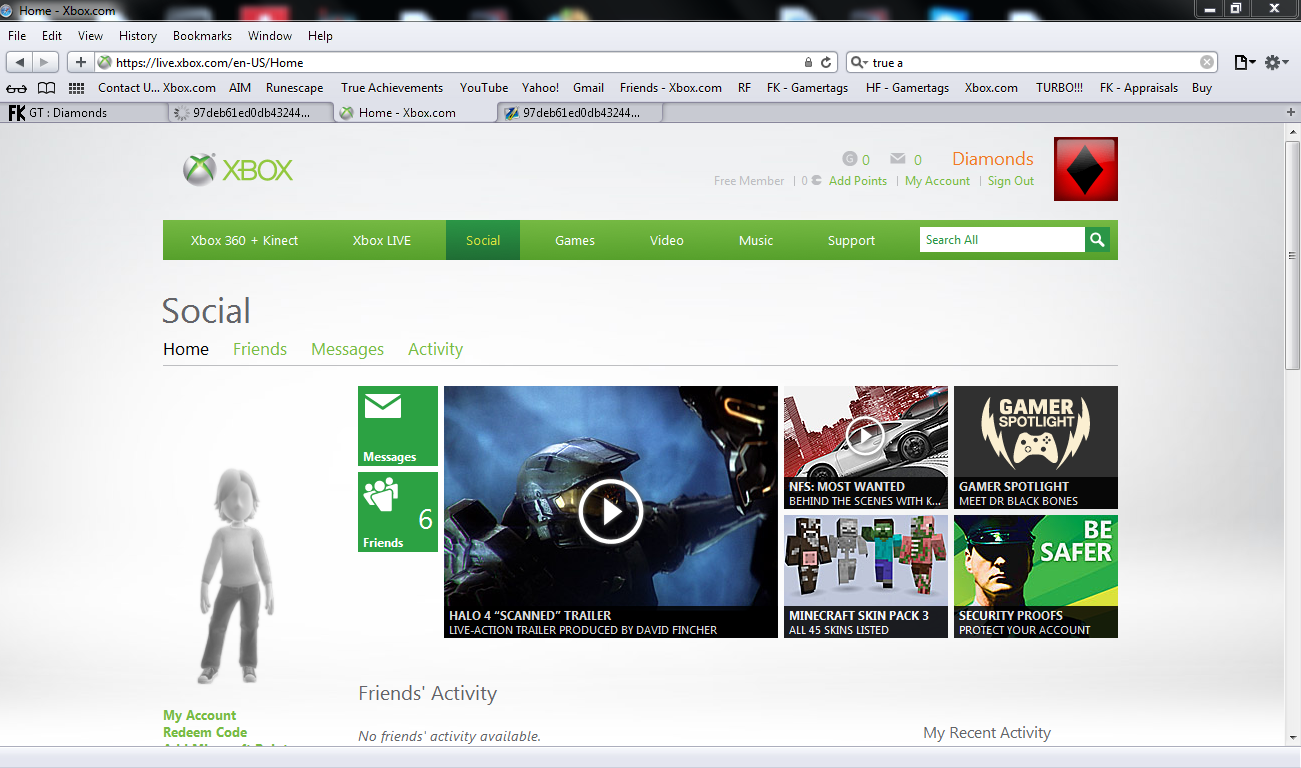Open the Diamonds gamertag link
This screenshot has width=1301, height=768.
pyautogui.click(x=993, y=159)
